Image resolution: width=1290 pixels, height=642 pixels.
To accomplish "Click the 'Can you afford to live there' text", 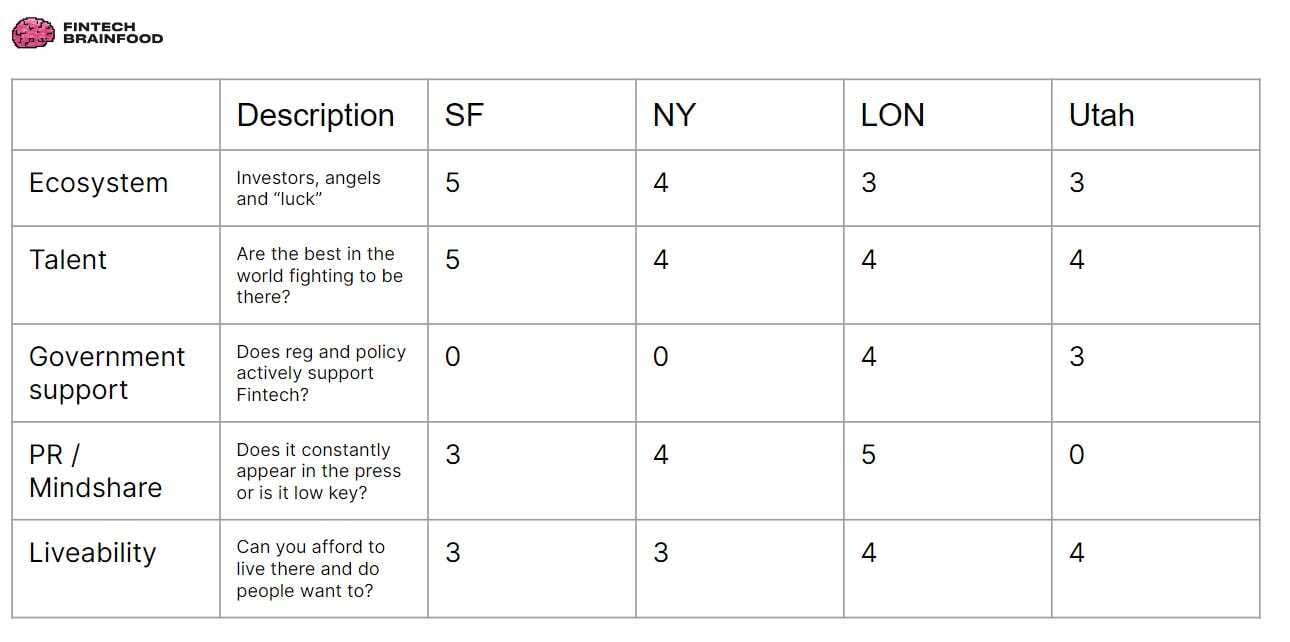I will pos(310,558).
